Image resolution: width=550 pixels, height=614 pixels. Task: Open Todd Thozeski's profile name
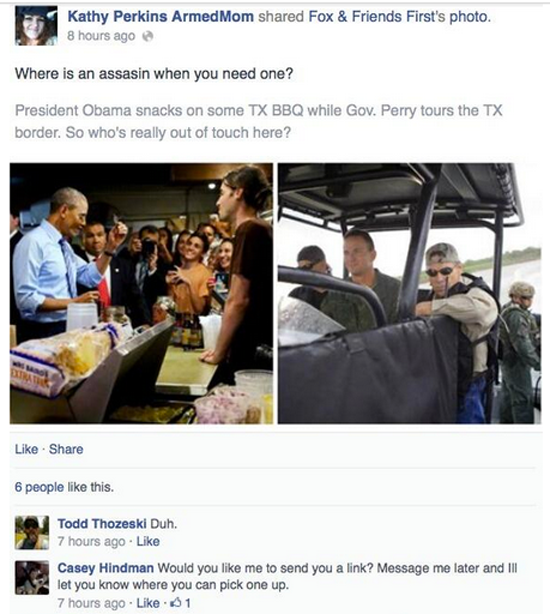[x=102, y=524]
